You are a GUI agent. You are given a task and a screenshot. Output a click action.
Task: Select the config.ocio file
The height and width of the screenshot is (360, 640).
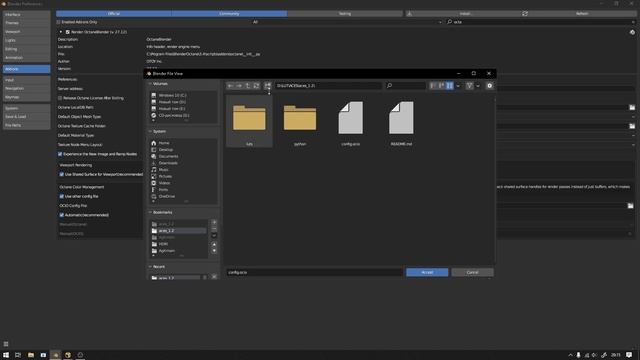pyautogui.click(x=351, y=122)
